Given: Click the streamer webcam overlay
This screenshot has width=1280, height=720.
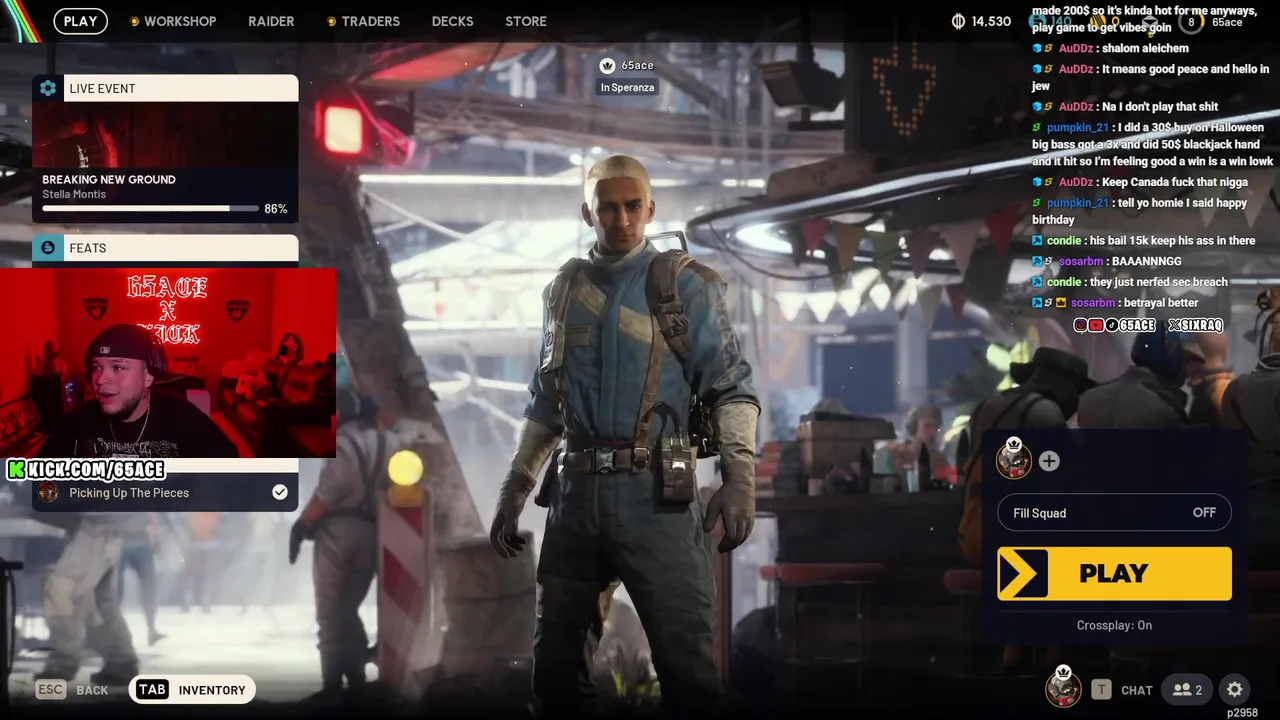Looking at the screenshot, I should click(168, 362).
